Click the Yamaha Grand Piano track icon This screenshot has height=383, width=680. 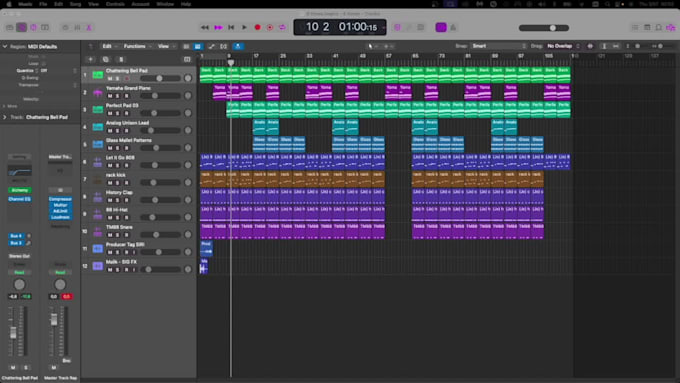pyautogui.click(x=98, y=92)
